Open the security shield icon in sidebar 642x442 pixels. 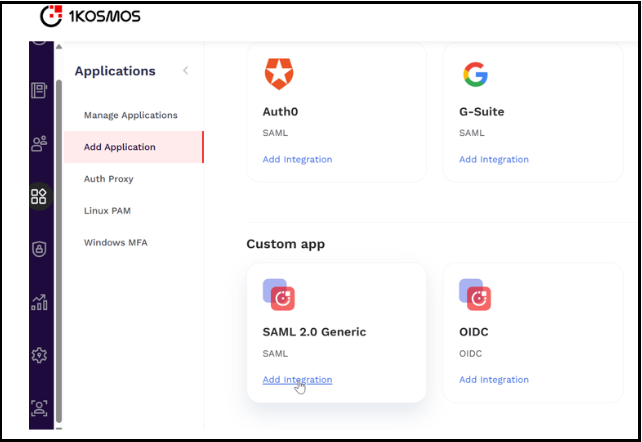[39, 250]
